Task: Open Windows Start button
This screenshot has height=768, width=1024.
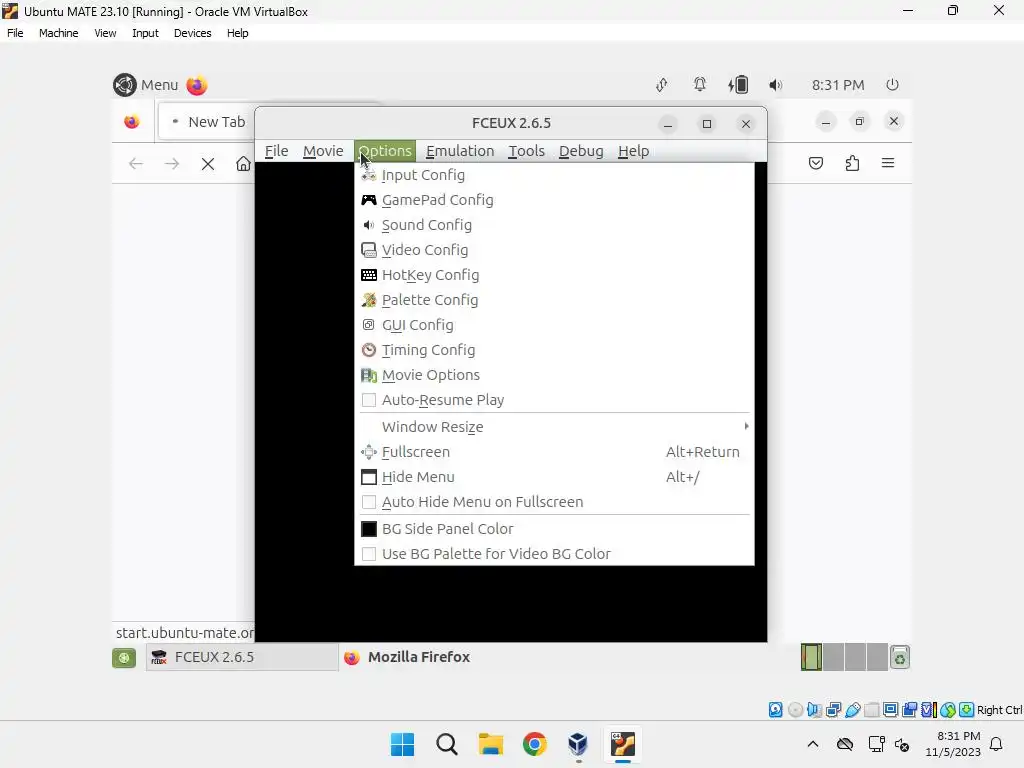Action: click(402, 744)
